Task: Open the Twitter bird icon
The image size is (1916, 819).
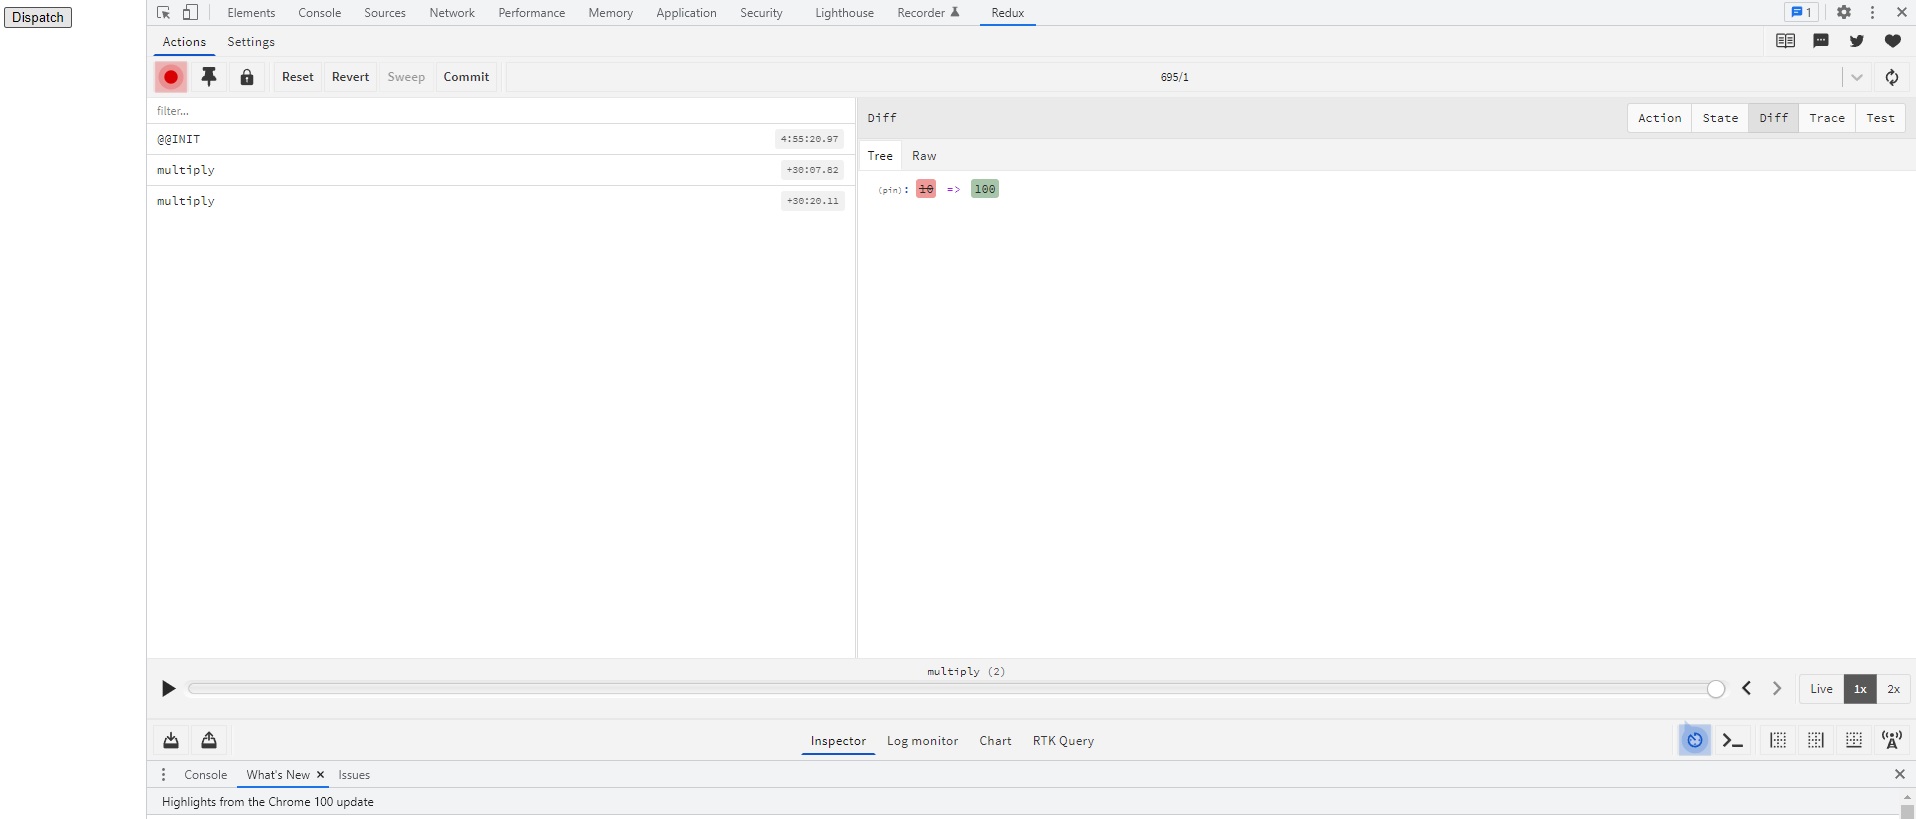Action: click(1857, 41)
